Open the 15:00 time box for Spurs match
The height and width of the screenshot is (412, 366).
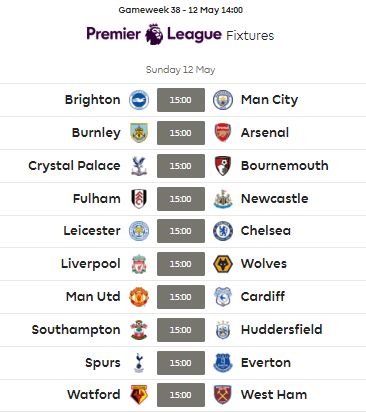click(181, 363)
